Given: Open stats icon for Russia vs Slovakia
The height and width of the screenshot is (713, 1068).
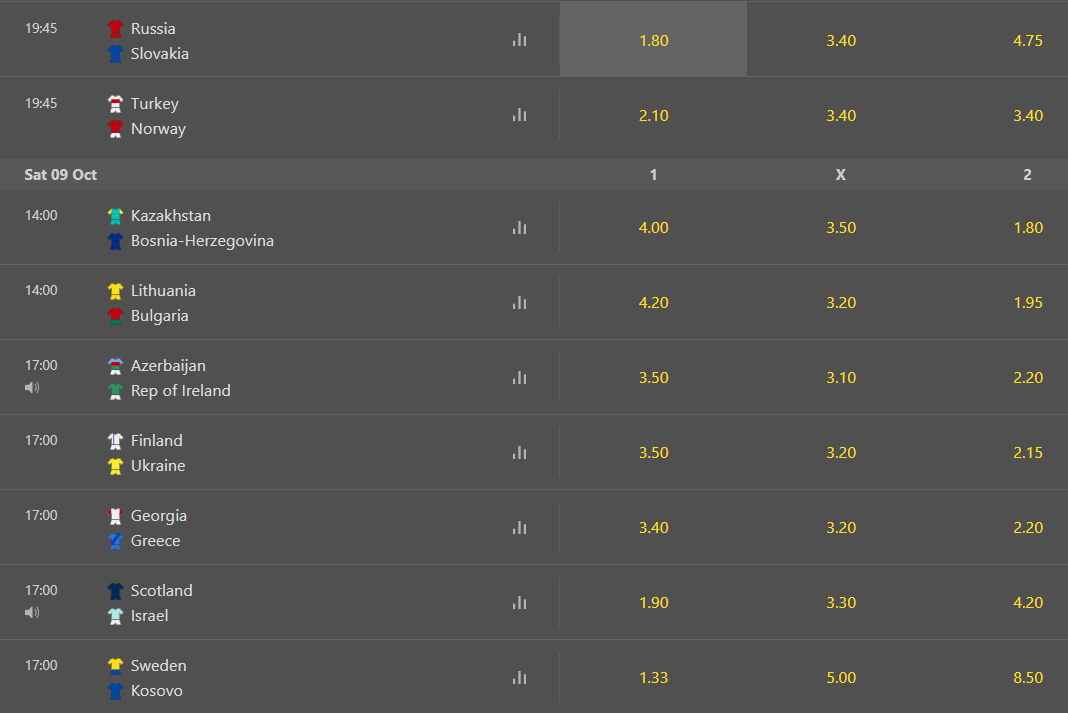Looking at the screenshot, I should 520,40.
